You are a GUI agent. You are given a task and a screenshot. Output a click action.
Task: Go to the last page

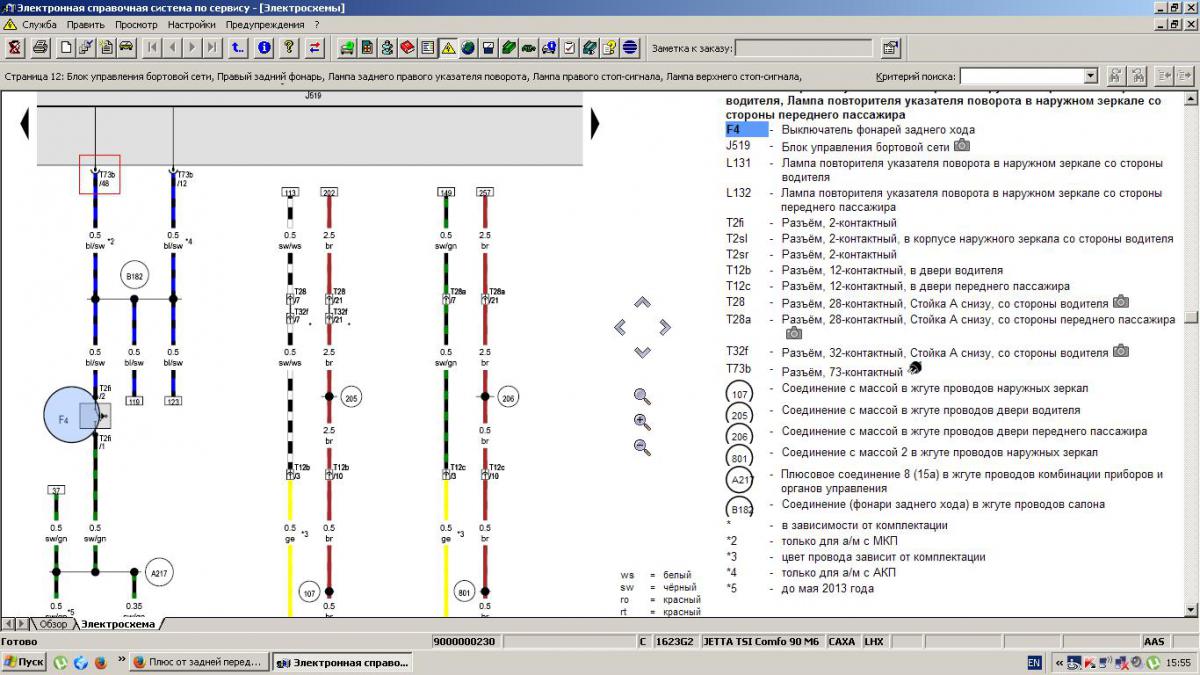coord(212,47)
